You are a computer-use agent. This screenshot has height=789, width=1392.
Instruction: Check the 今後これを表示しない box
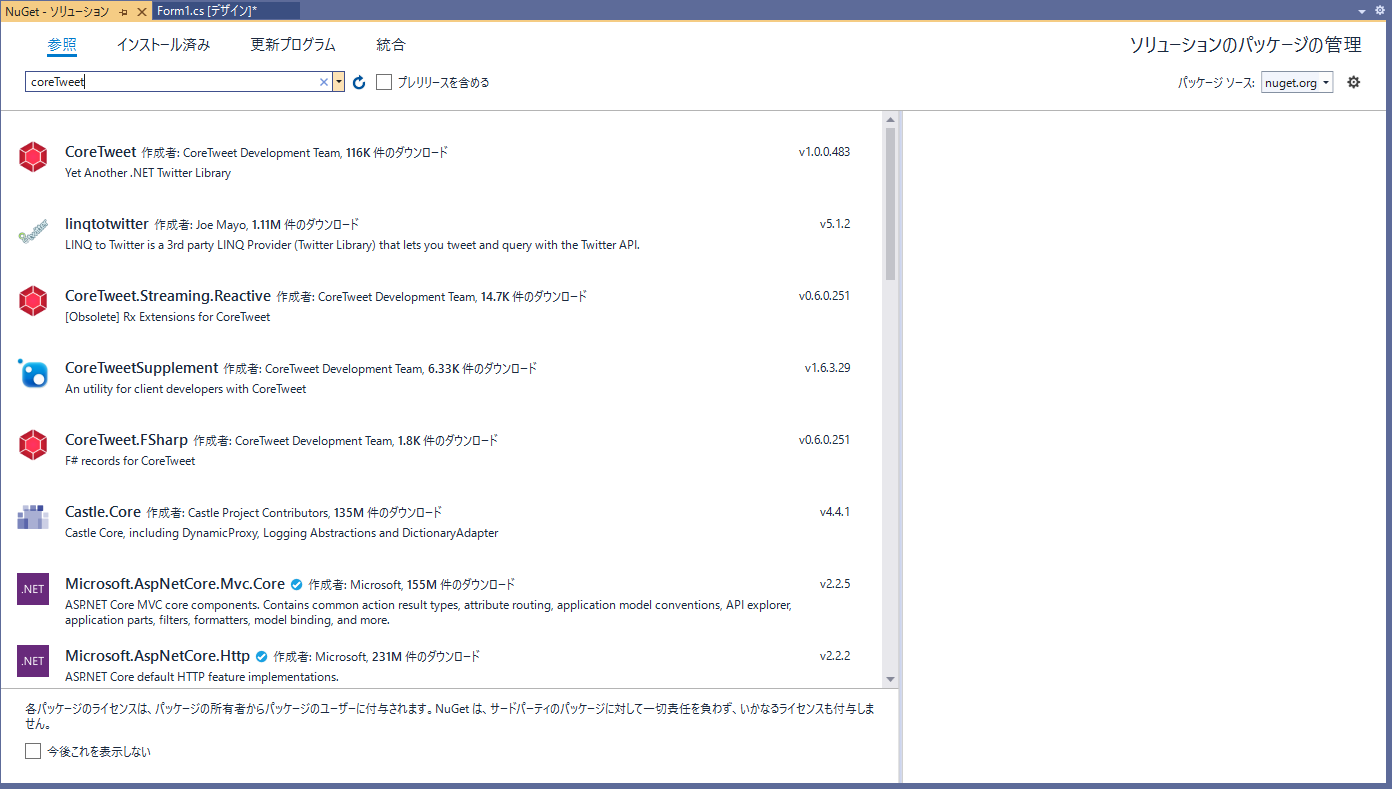click(x=33, y=751)
